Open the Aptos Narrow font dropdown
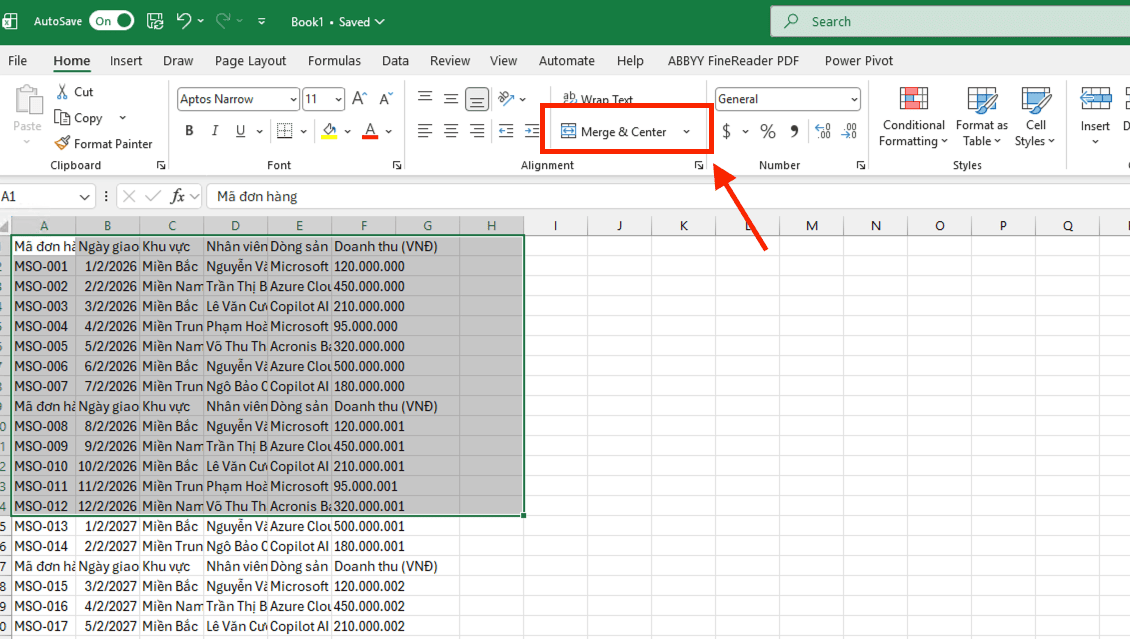Image resolution: width=1130 pixels, height=639 pixels. (293, 99)
